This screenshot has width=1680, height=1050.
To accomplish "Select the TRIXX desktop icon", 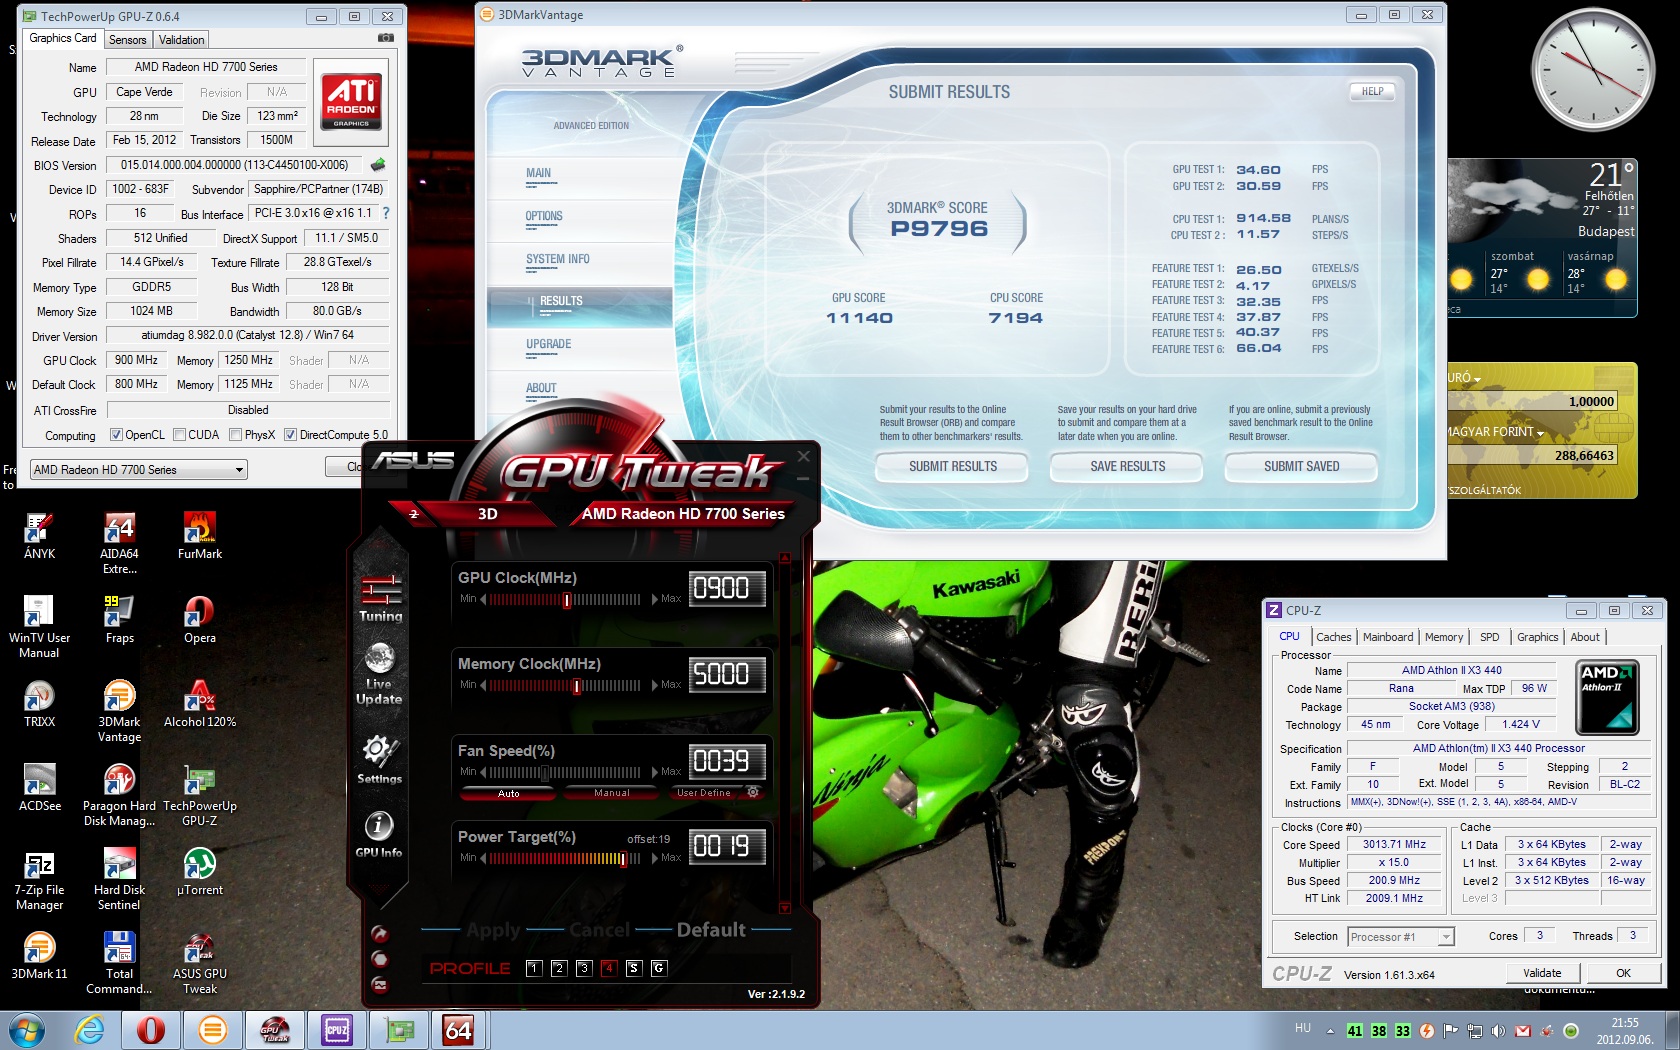I will coord(39,703).
